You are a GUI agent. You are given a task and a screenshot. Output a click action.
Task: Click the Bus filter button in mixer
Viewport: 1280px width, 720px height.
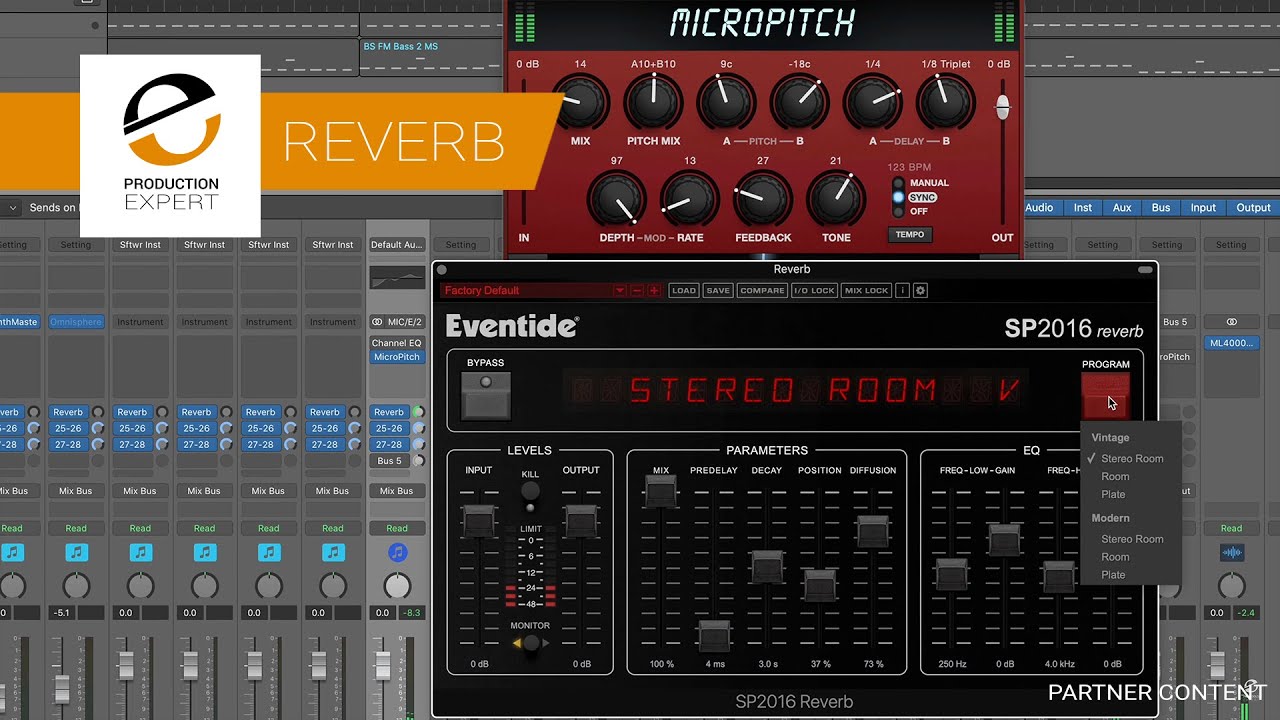point(1160,208)
